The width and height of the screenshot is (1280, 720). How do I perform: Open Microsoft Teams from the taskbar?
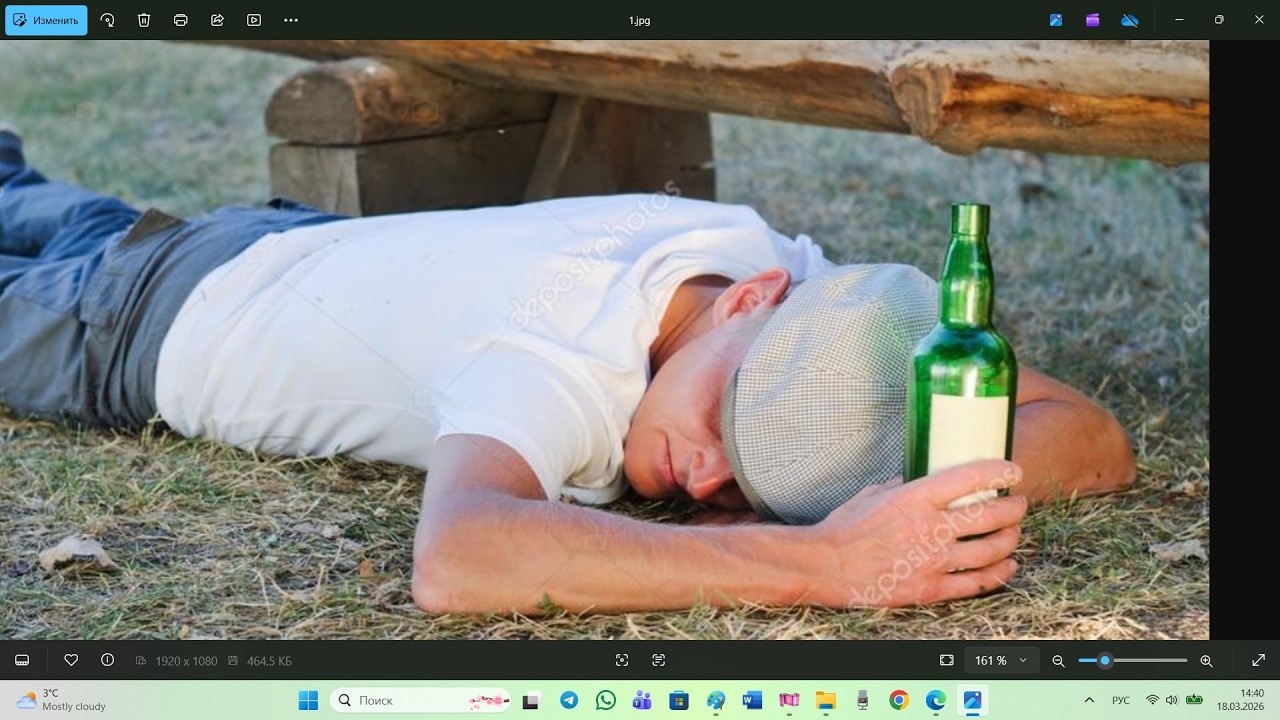click(x=642, y=700)
